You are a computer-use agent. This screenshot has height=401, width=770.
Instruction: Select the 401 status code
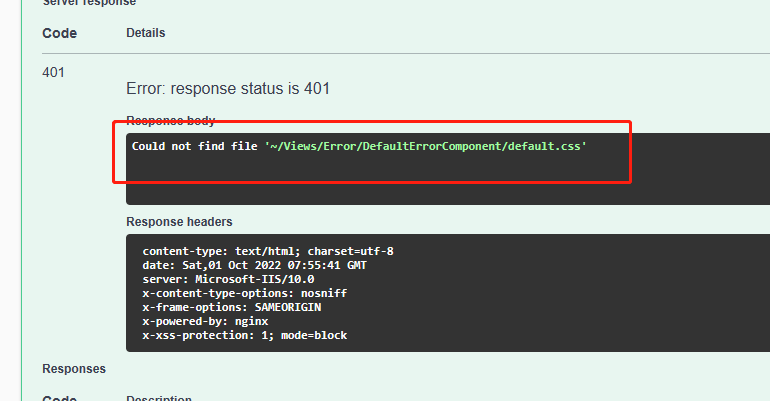click(x=54, y=72)
